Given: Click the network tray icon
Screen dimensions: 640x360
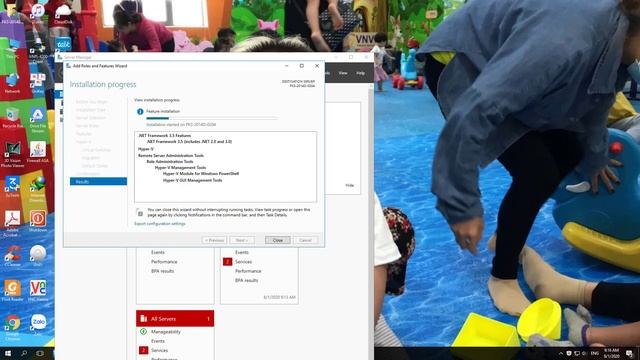Looking at the screenshot, I should coord(577,353).
